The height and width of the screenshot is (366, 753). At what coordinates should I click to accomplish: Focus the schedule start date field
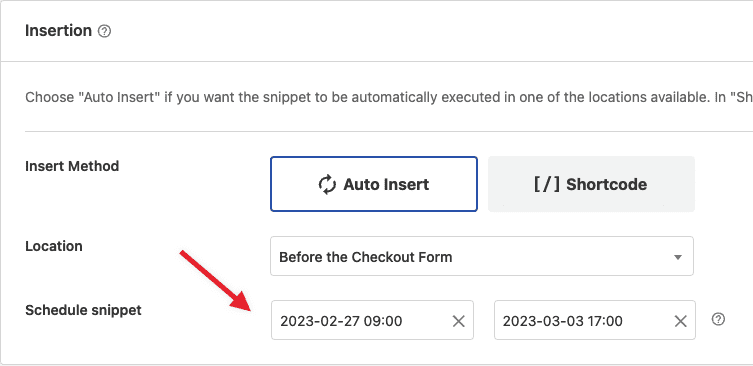tap(372, 320)
